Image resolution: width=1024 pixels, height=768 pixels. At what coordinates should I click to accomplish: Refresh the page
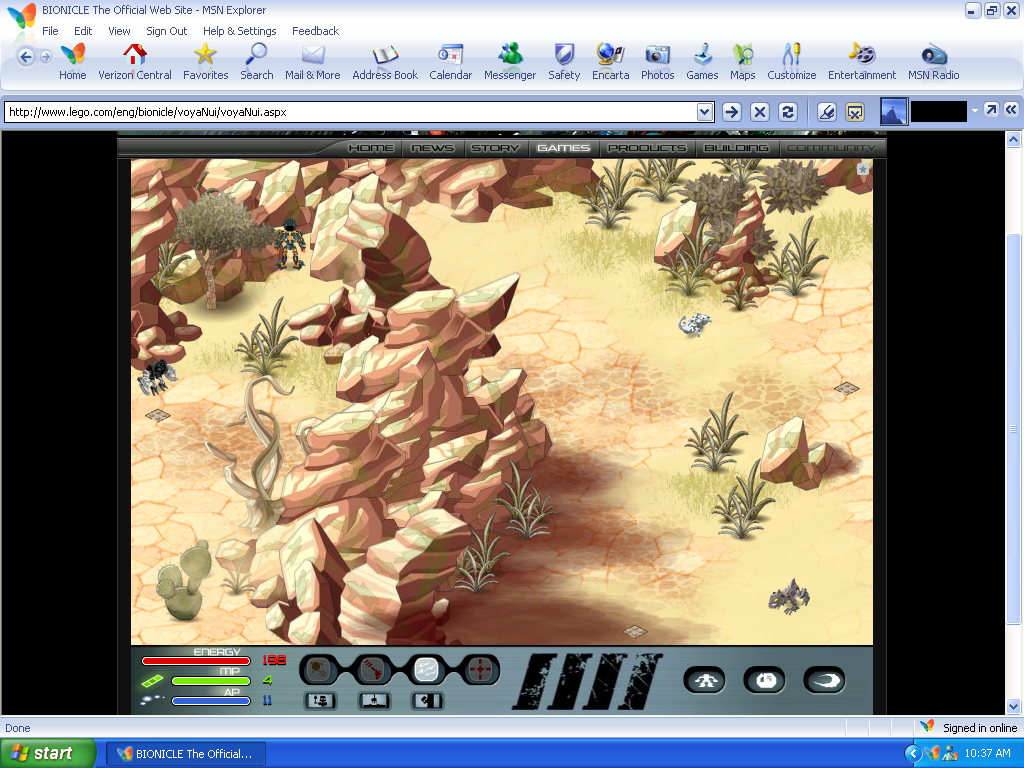point(788,112)
